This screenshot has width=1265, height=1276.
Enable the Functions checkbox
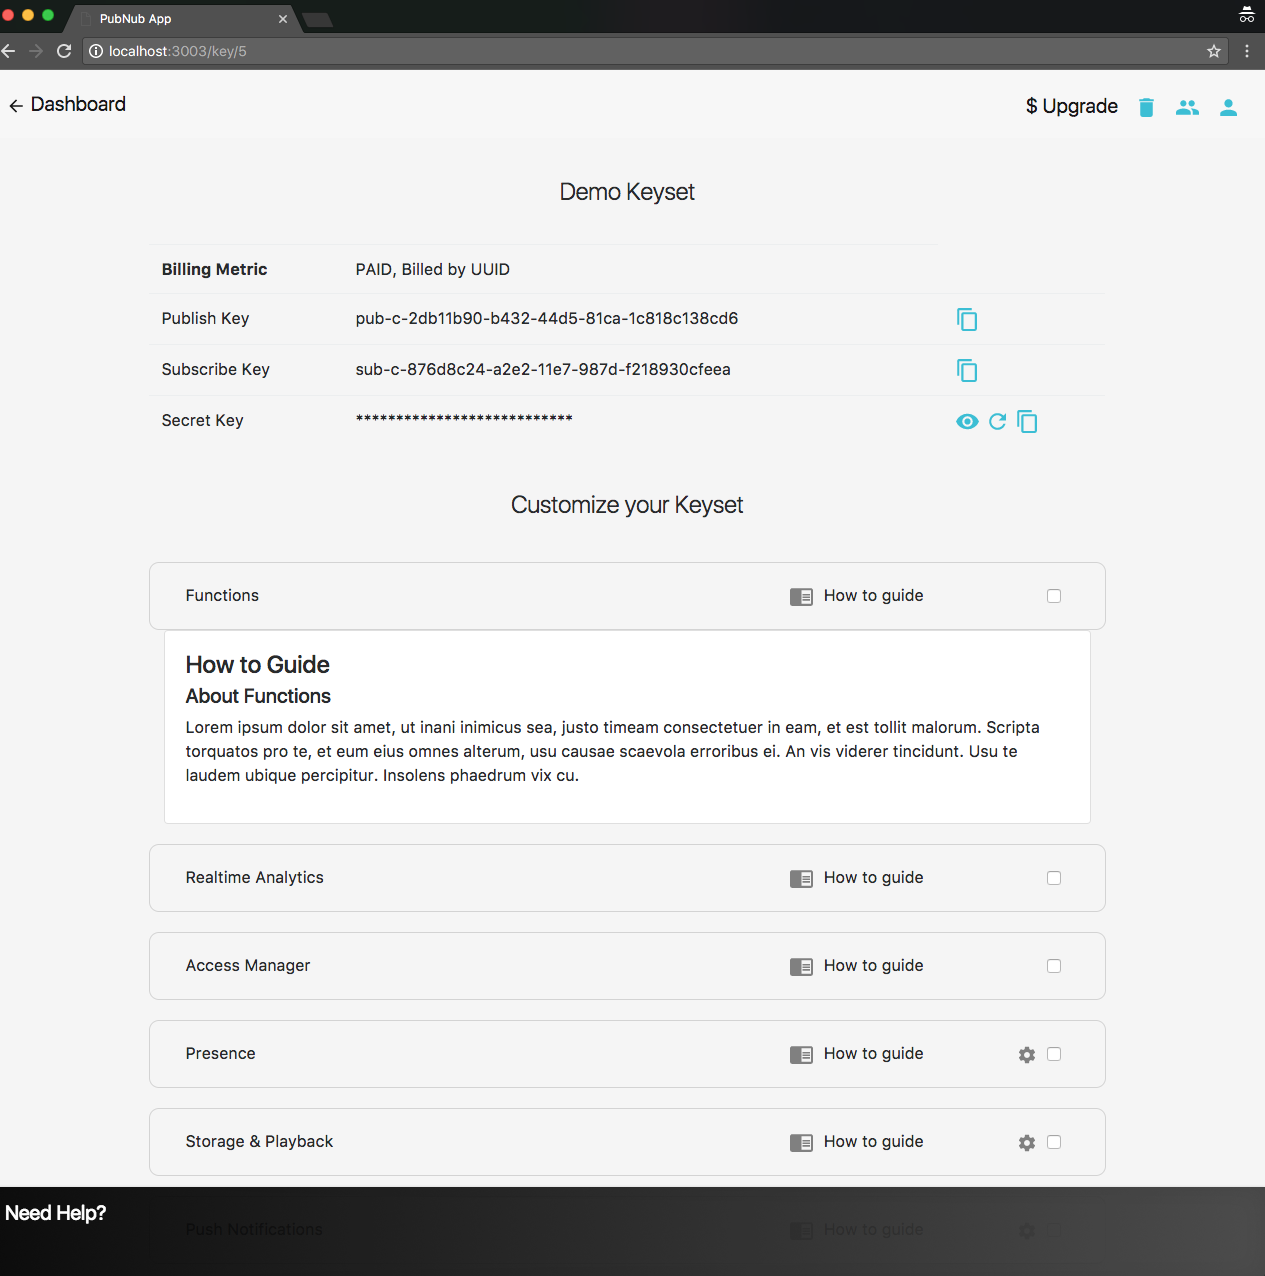click(x=1054, y=596)
